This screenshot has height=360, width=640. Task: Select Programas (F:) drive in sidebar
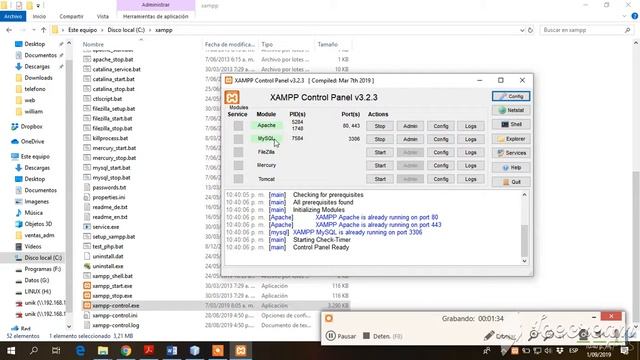click(x=42, y=269)
